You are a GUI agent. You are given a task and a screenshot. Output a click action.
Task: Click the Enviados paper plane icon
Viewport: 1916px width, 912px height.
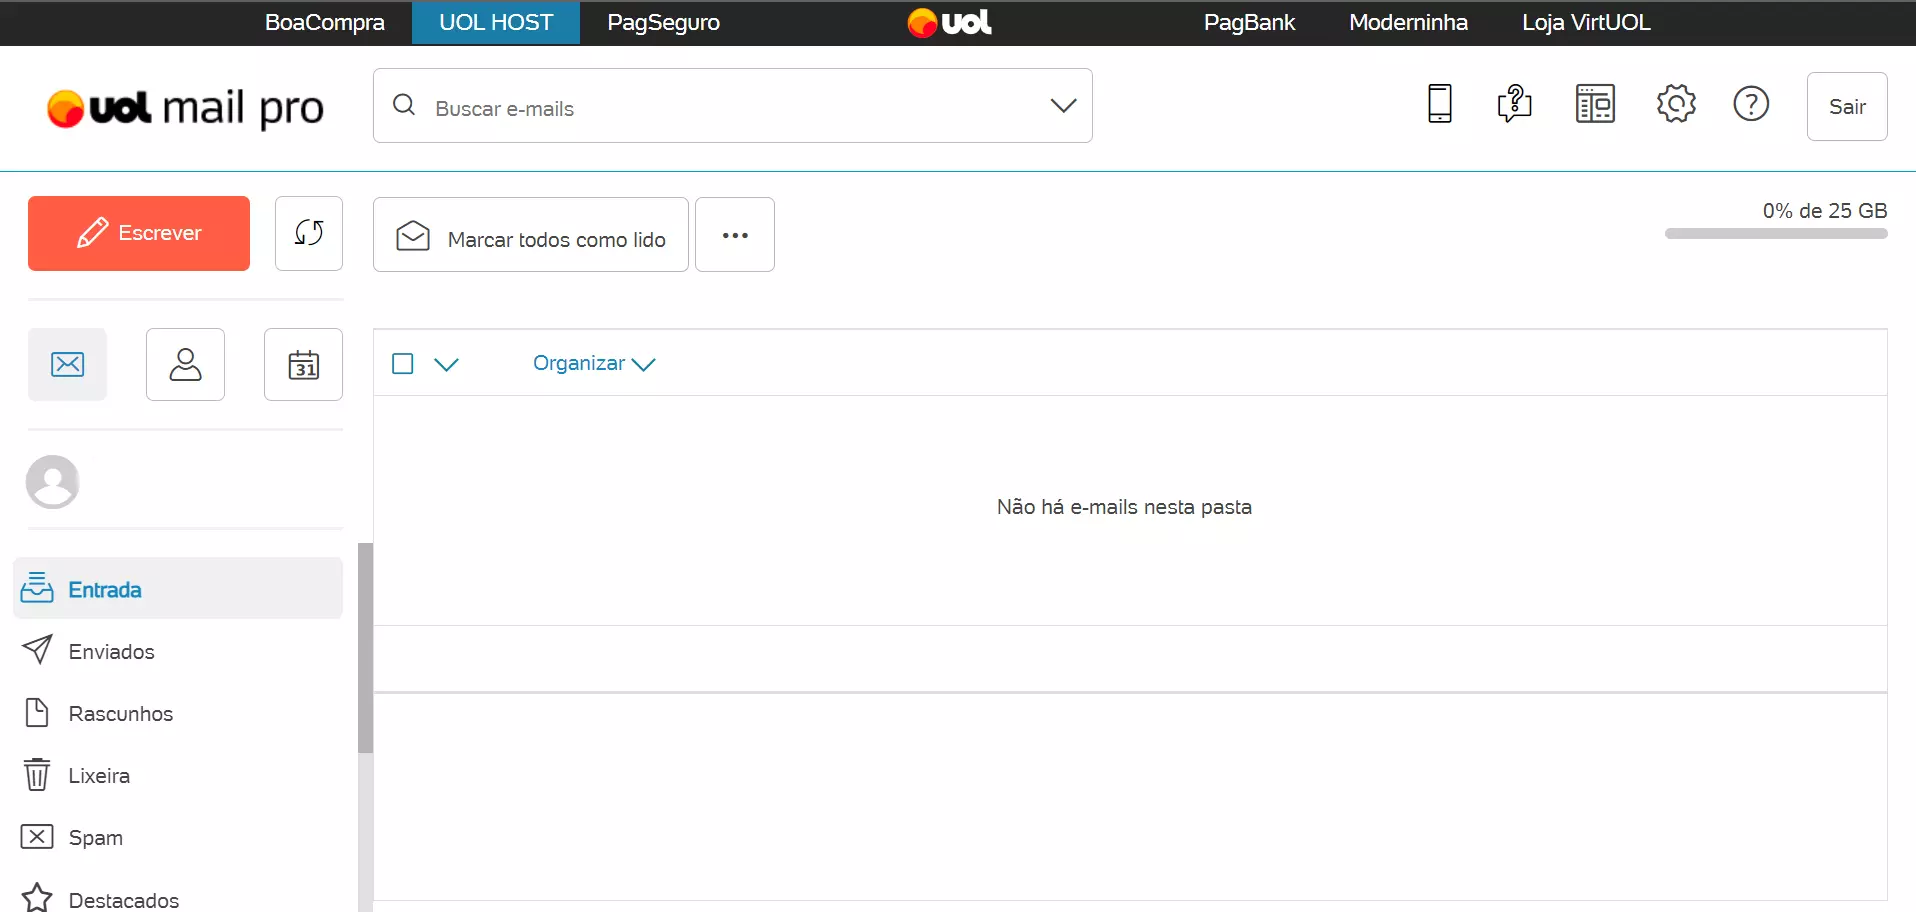37,650
